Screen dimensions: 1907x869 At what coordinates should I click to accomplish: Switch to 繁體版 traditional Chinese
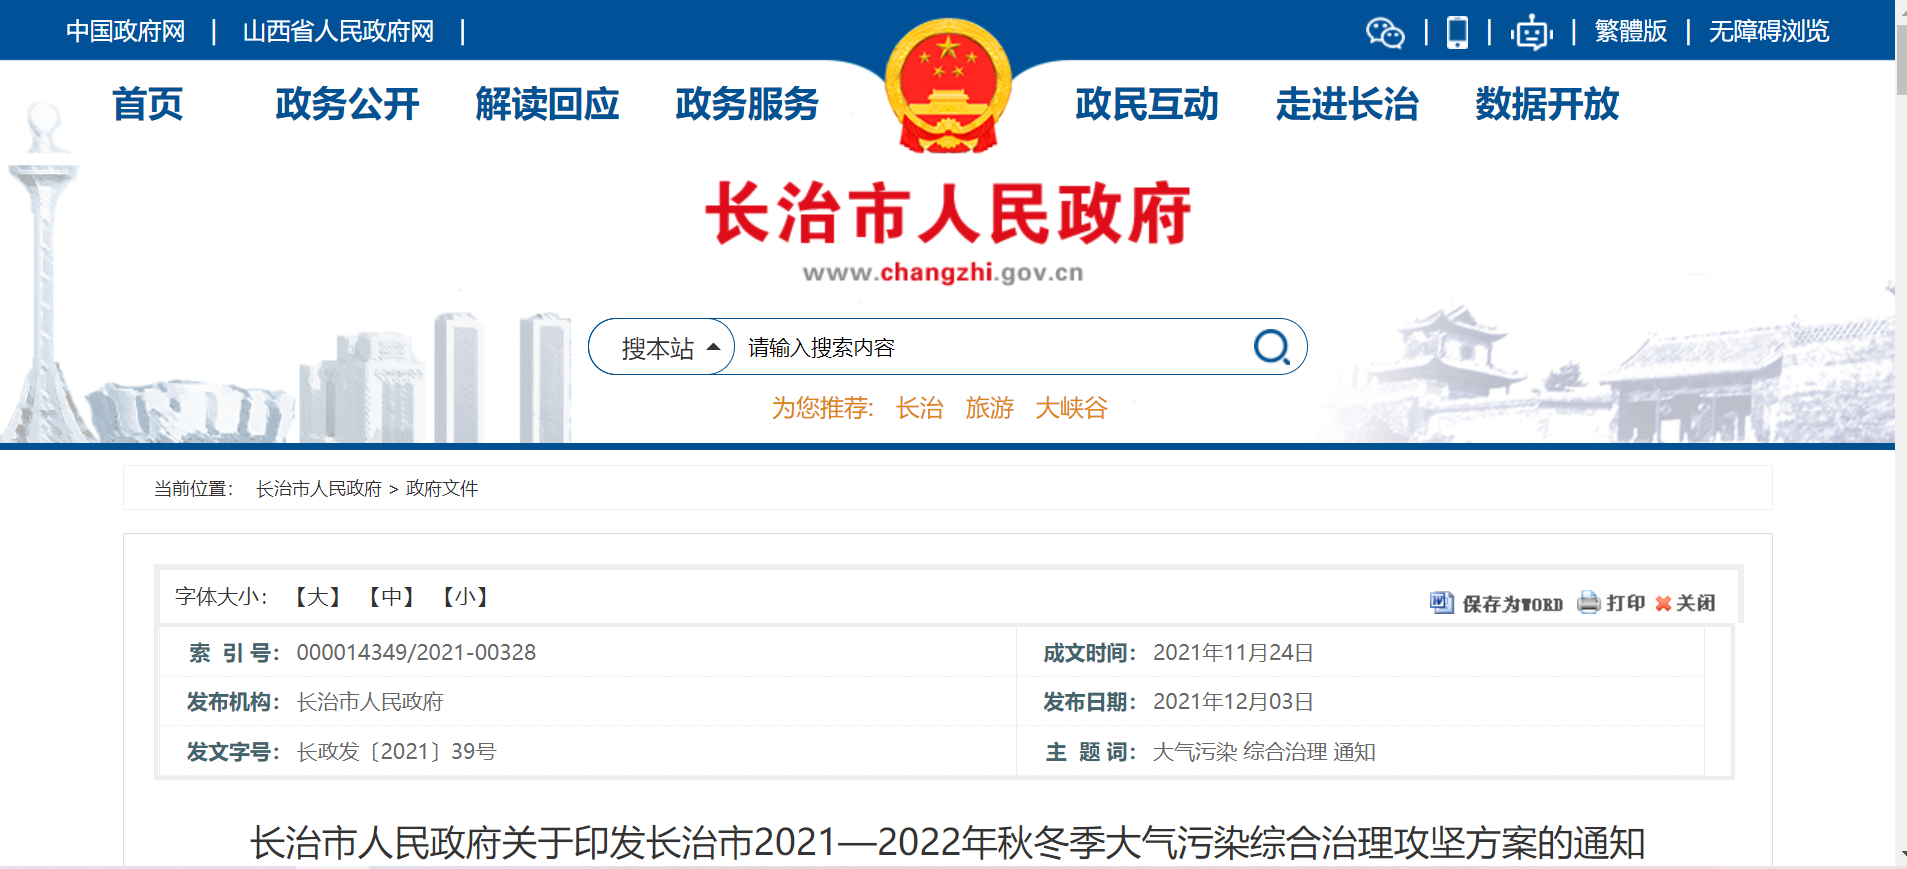tap(1630, 32)
